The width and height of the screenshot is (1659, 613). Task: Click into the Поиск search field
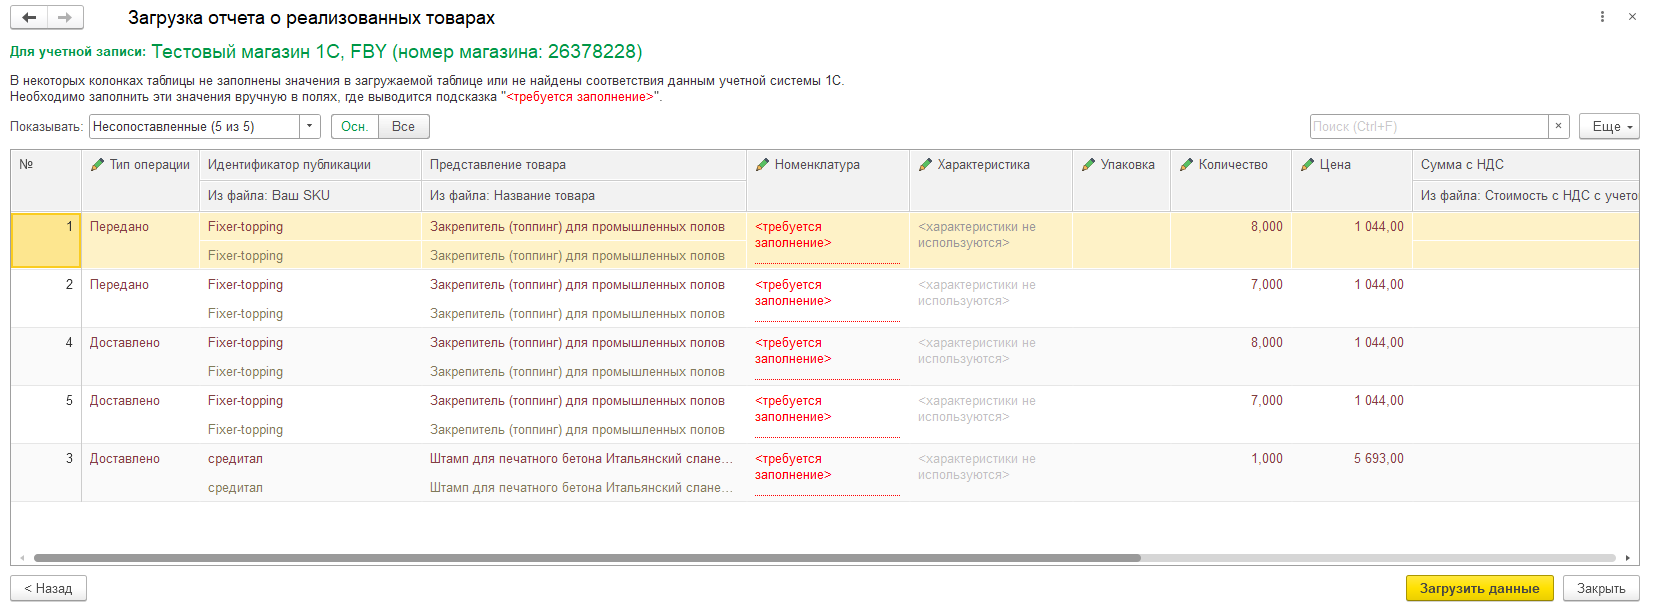point(1428,126)
